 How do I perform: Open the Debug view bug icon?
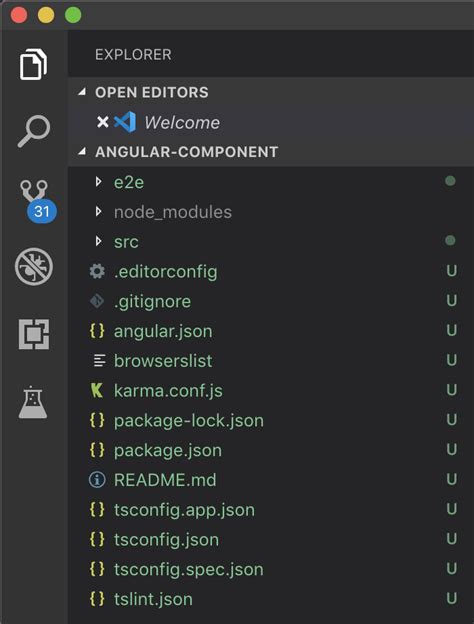click(x=34, y=267)
